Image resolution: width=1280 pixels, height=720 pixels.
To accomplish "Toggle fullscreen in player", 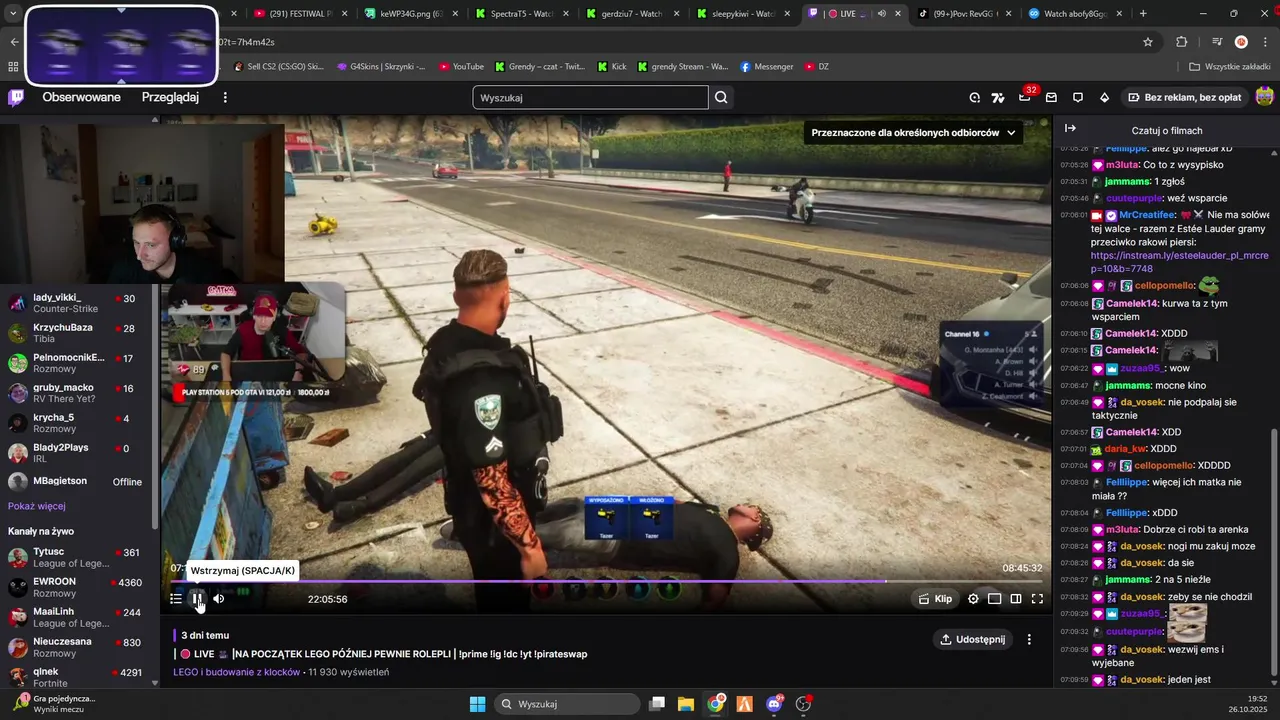I will [1037, 599].
